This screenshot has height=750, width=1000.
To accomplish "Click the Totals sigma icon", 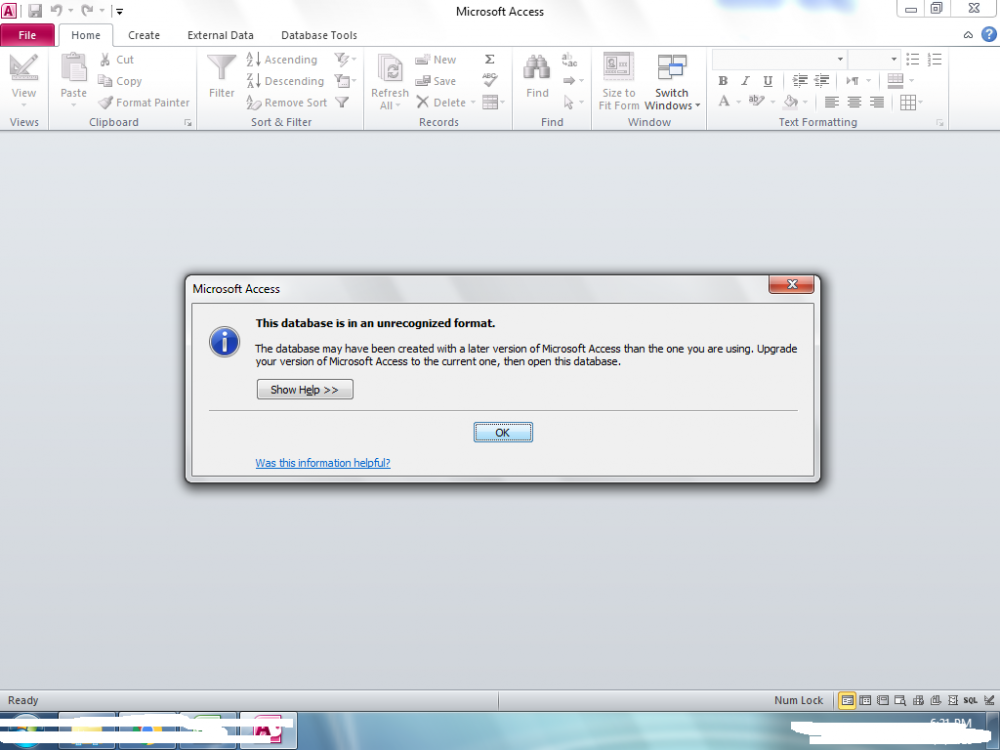I will click(x=490, y=59).
